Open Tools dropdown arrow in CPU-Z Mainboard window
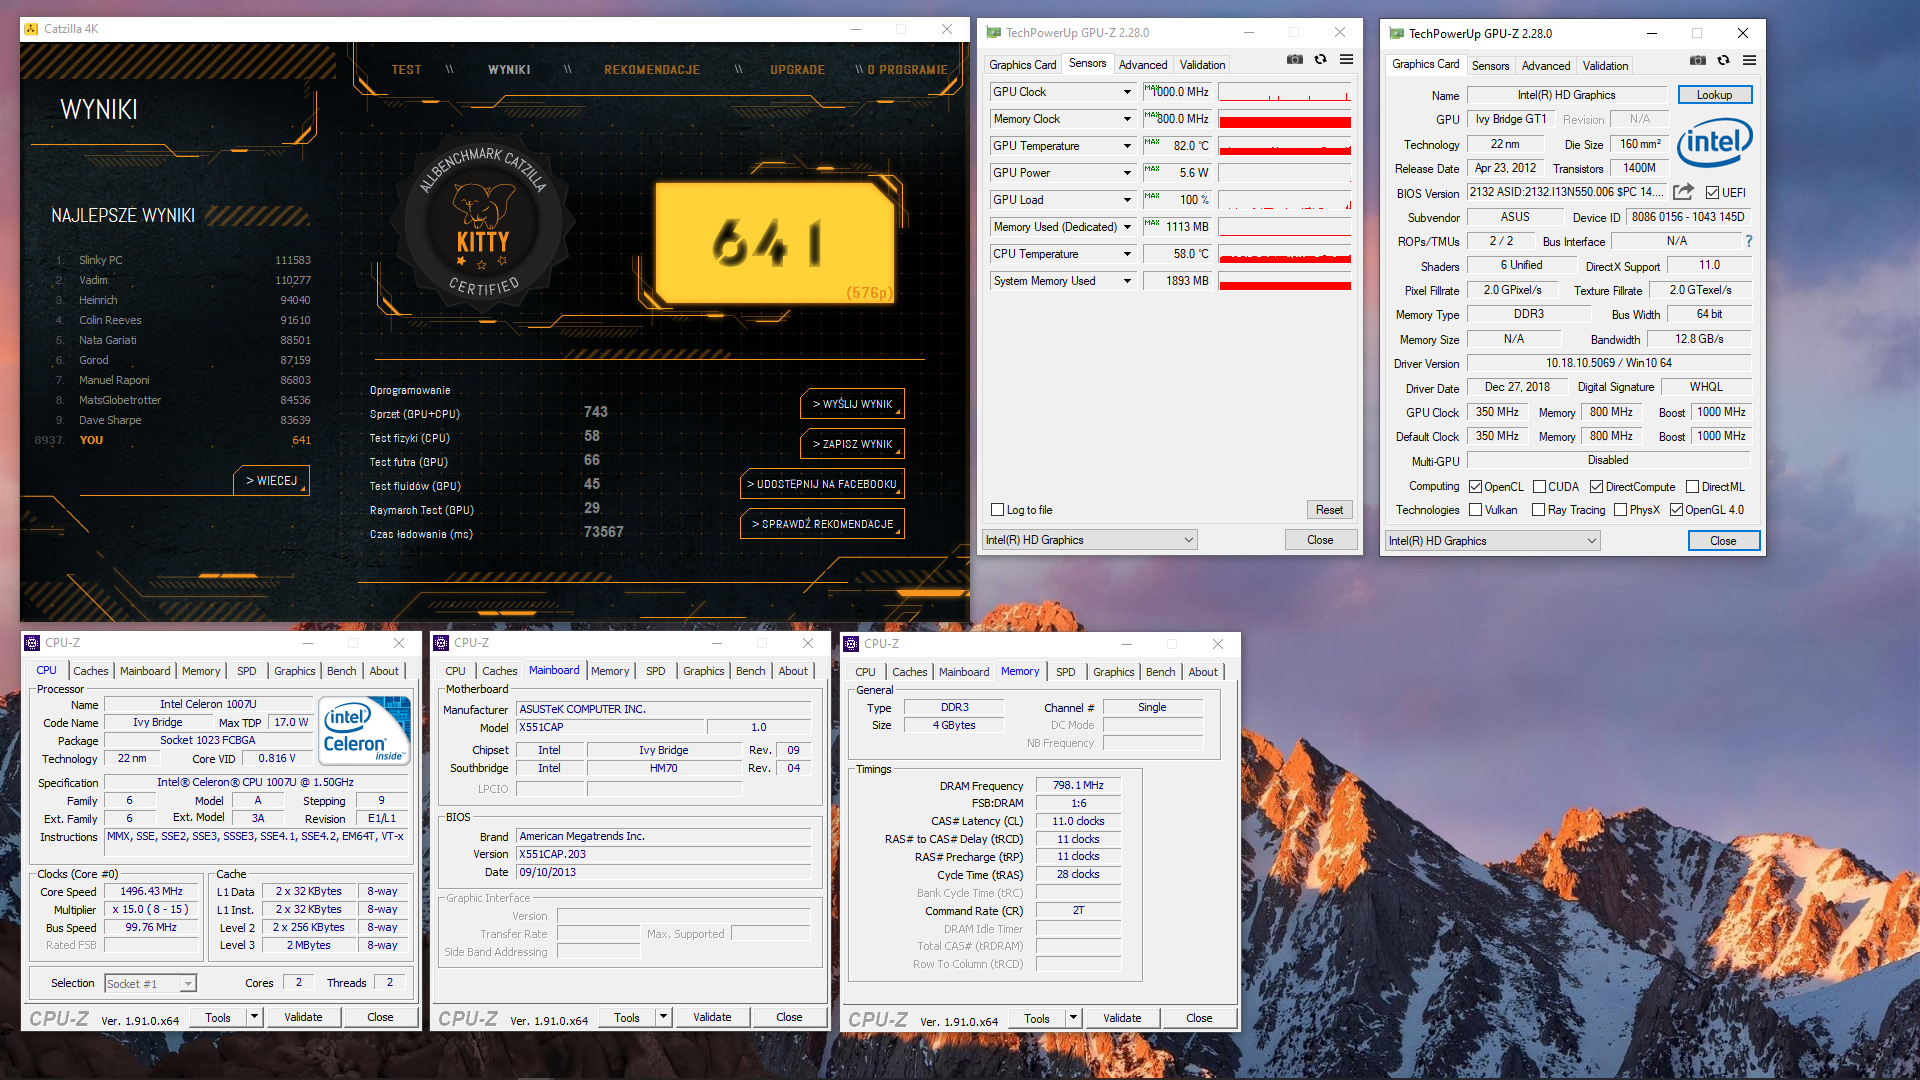 [662, 1017]
